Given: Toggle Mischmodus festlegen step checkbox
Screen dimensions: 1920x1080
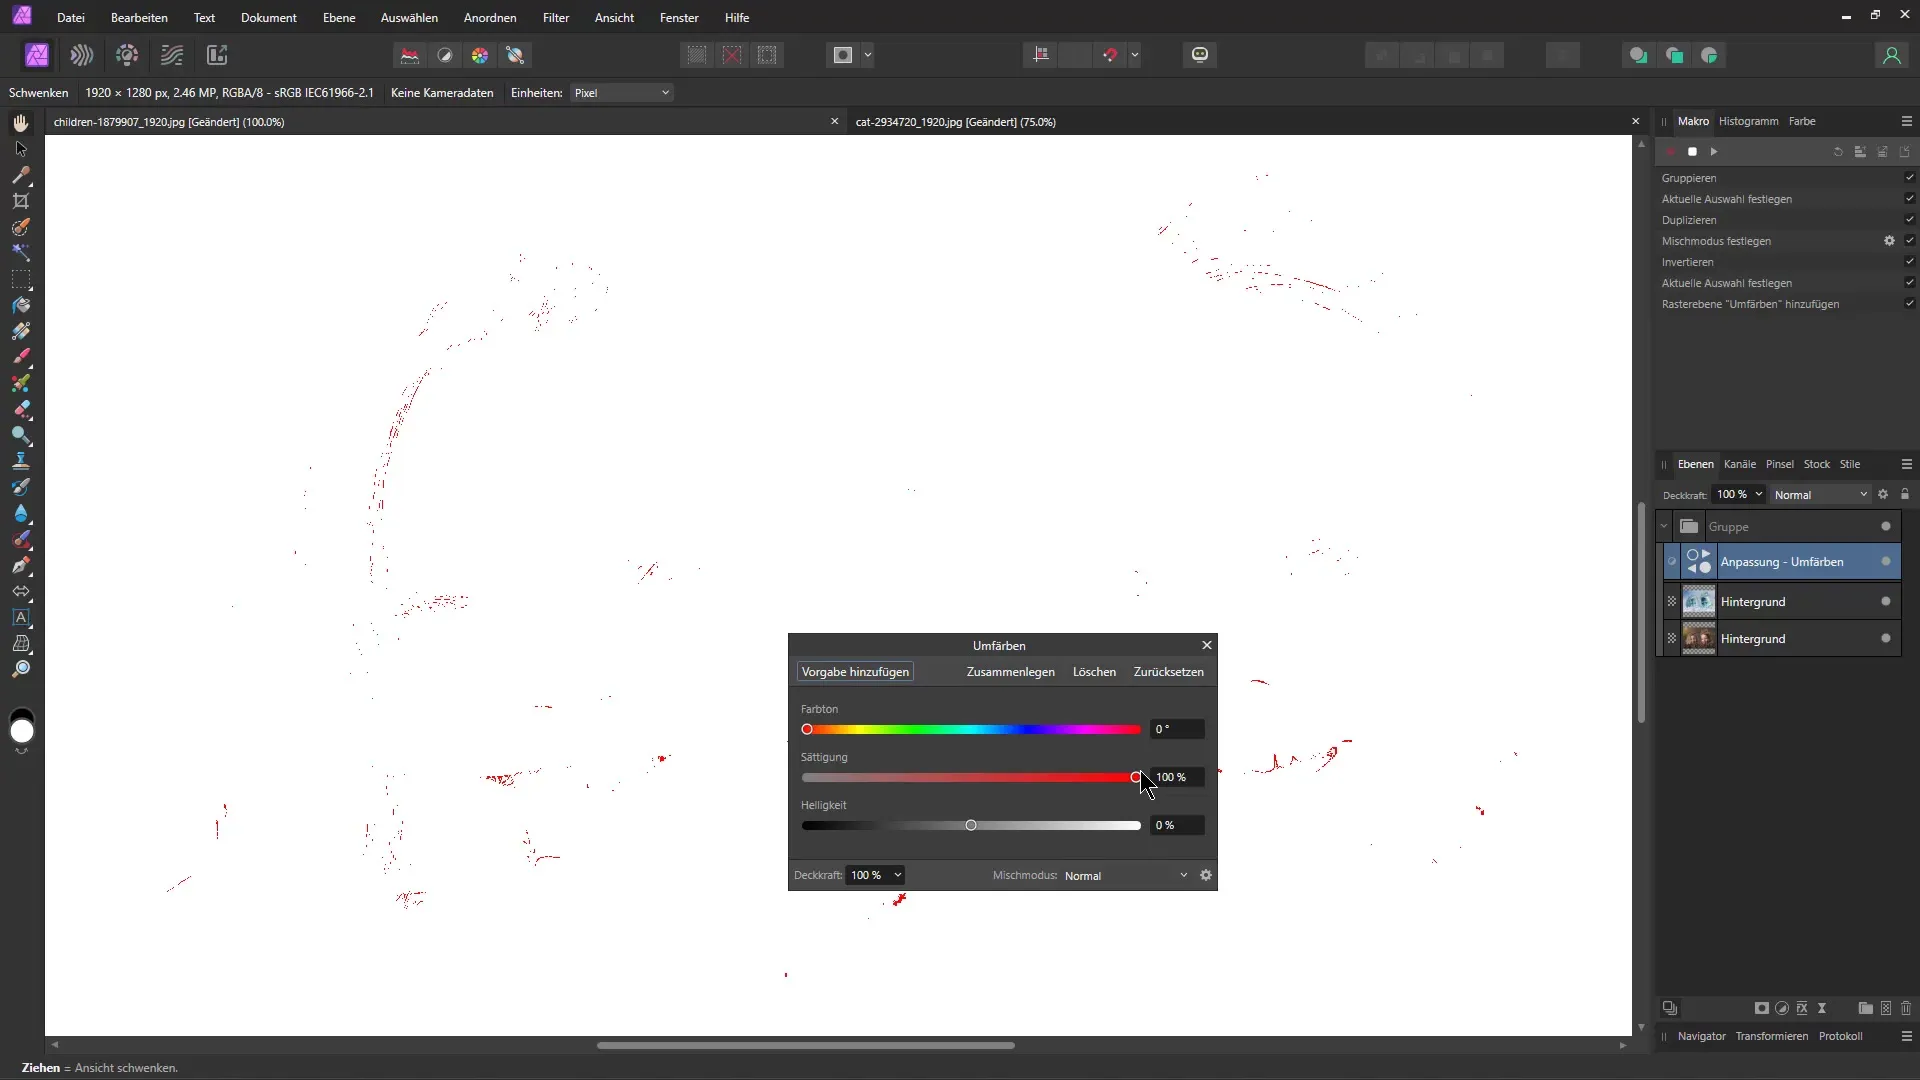Looking at the screenshot, I should [1909, 241].
